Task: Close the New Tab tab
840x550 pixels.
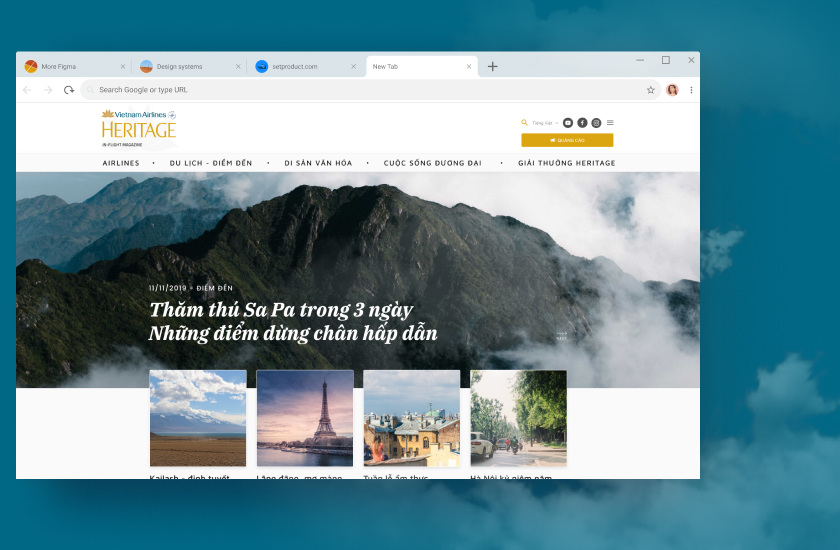Action: 469,66
